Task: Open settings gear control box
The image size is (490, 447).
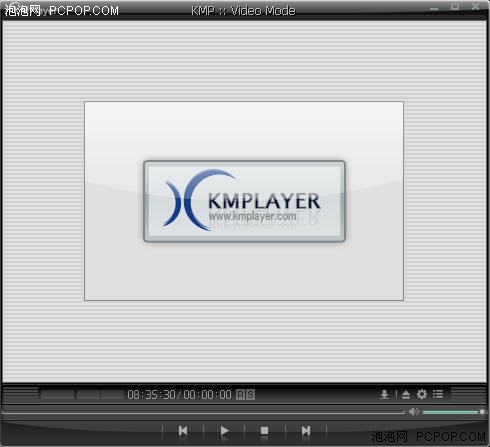Action: [422, 394]
